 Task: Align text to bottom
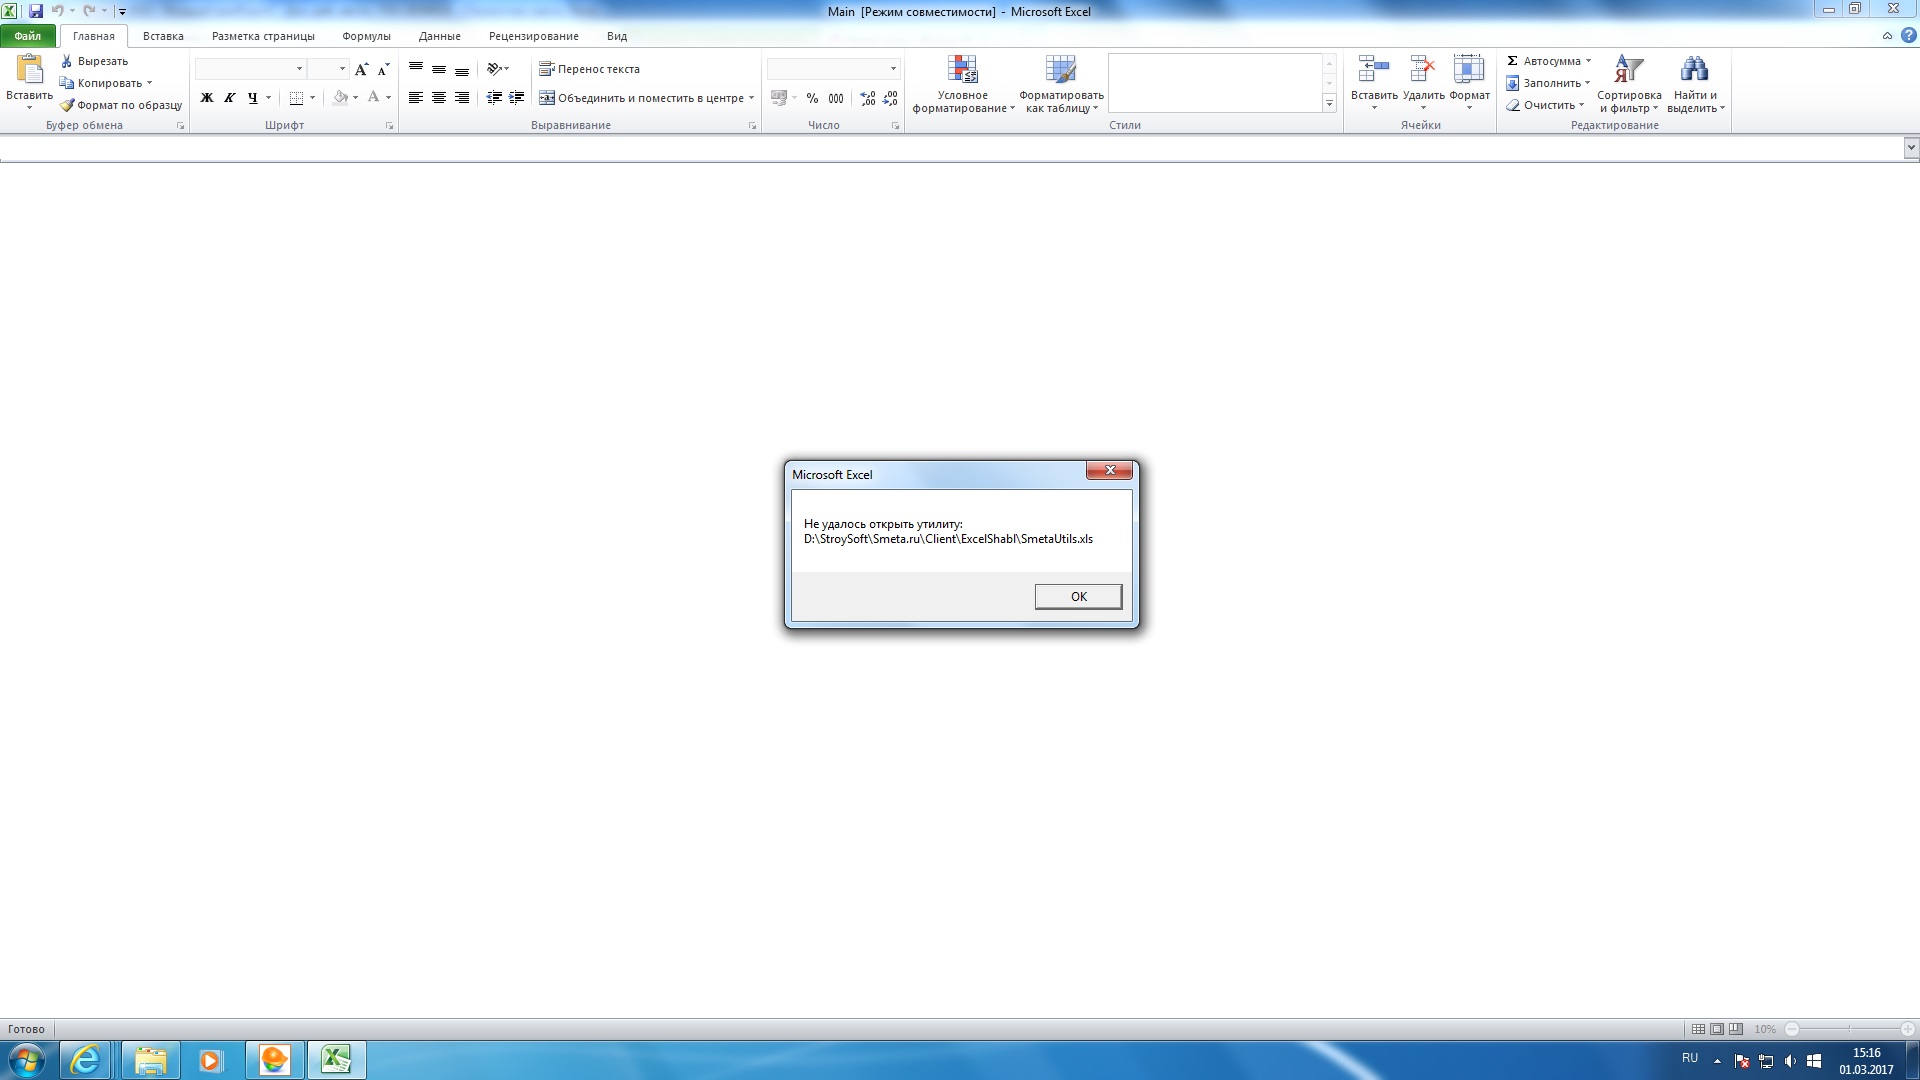[462, 69]
